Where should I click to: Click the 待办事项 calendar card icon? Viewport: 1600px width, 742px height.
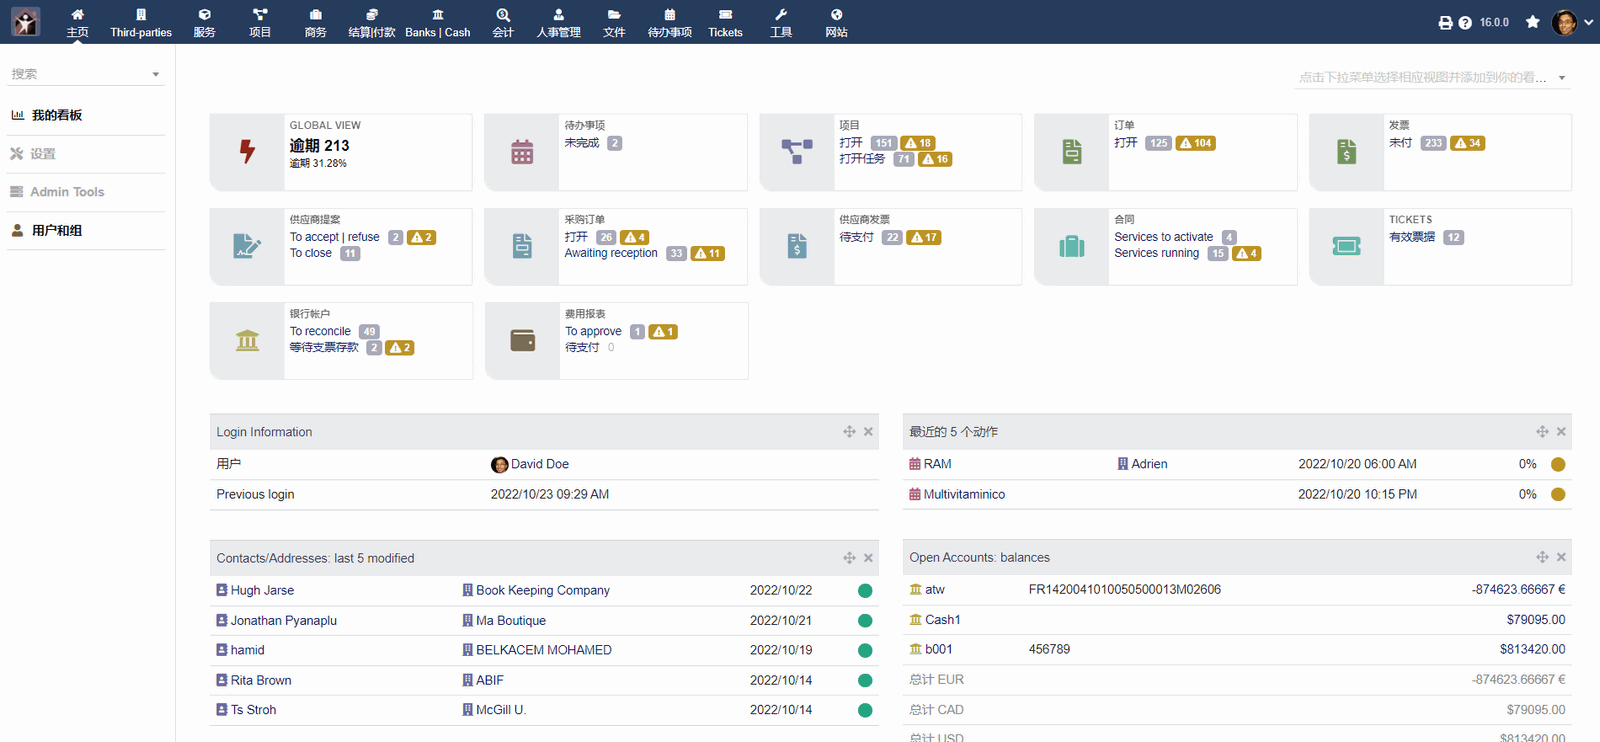[x=522, y=152]
